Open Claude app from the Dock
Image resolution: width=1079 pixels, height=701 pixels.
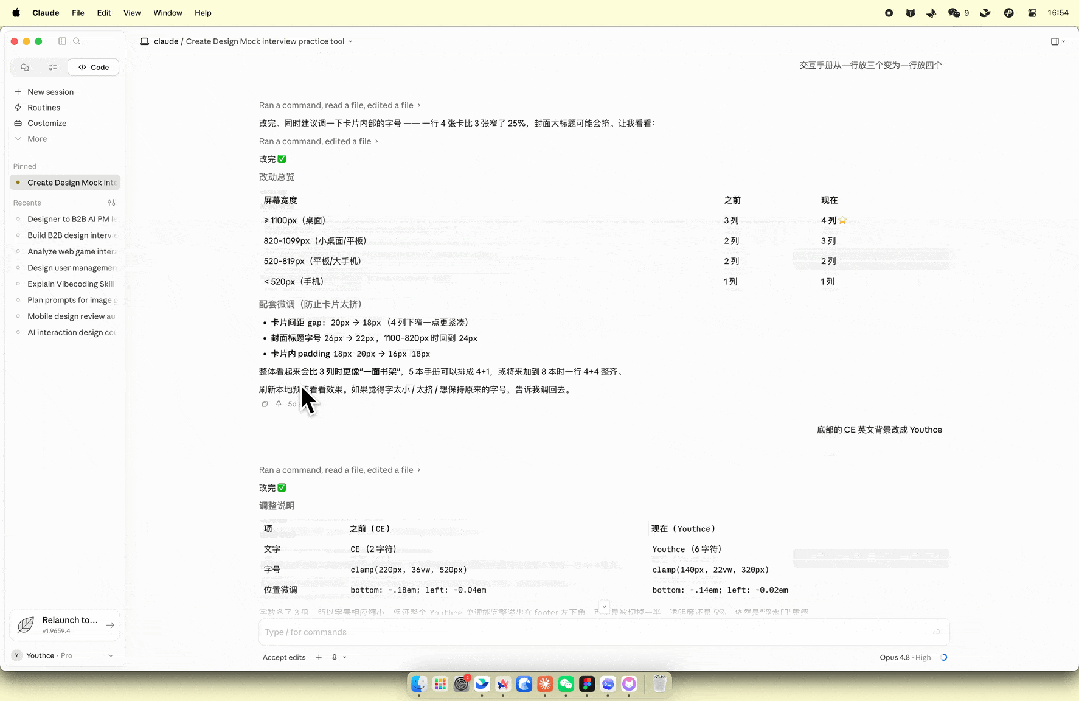[x=545, y=684]
